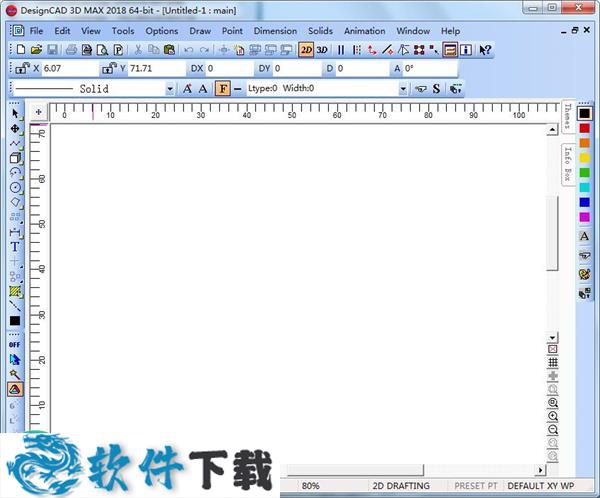Click the vertical scrollbar down arrow
The height and width of the screenshot is (498, 600).
pyautogui.click(x=552, y=338)
